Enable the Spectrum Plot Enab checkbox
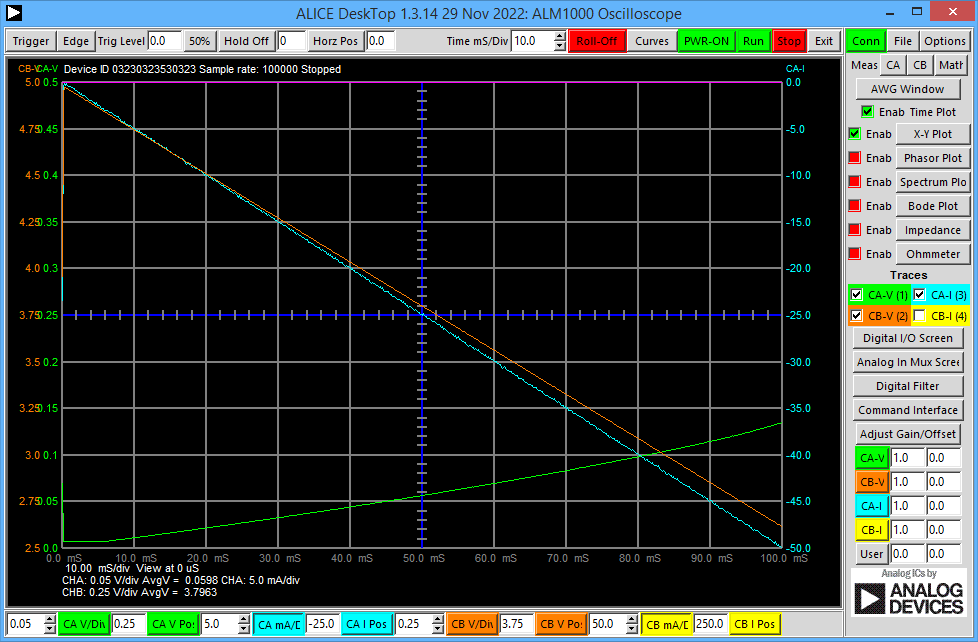Screen dimensions: 978x642 point(854,181)
